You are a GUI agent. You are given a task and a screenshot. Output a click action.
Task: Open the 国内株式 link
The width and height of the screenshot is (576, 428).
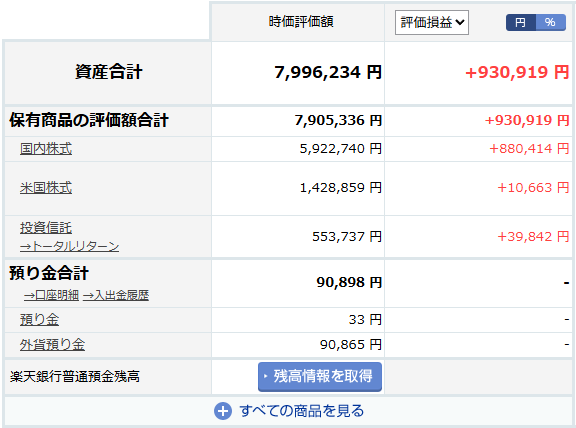[46, 149]
